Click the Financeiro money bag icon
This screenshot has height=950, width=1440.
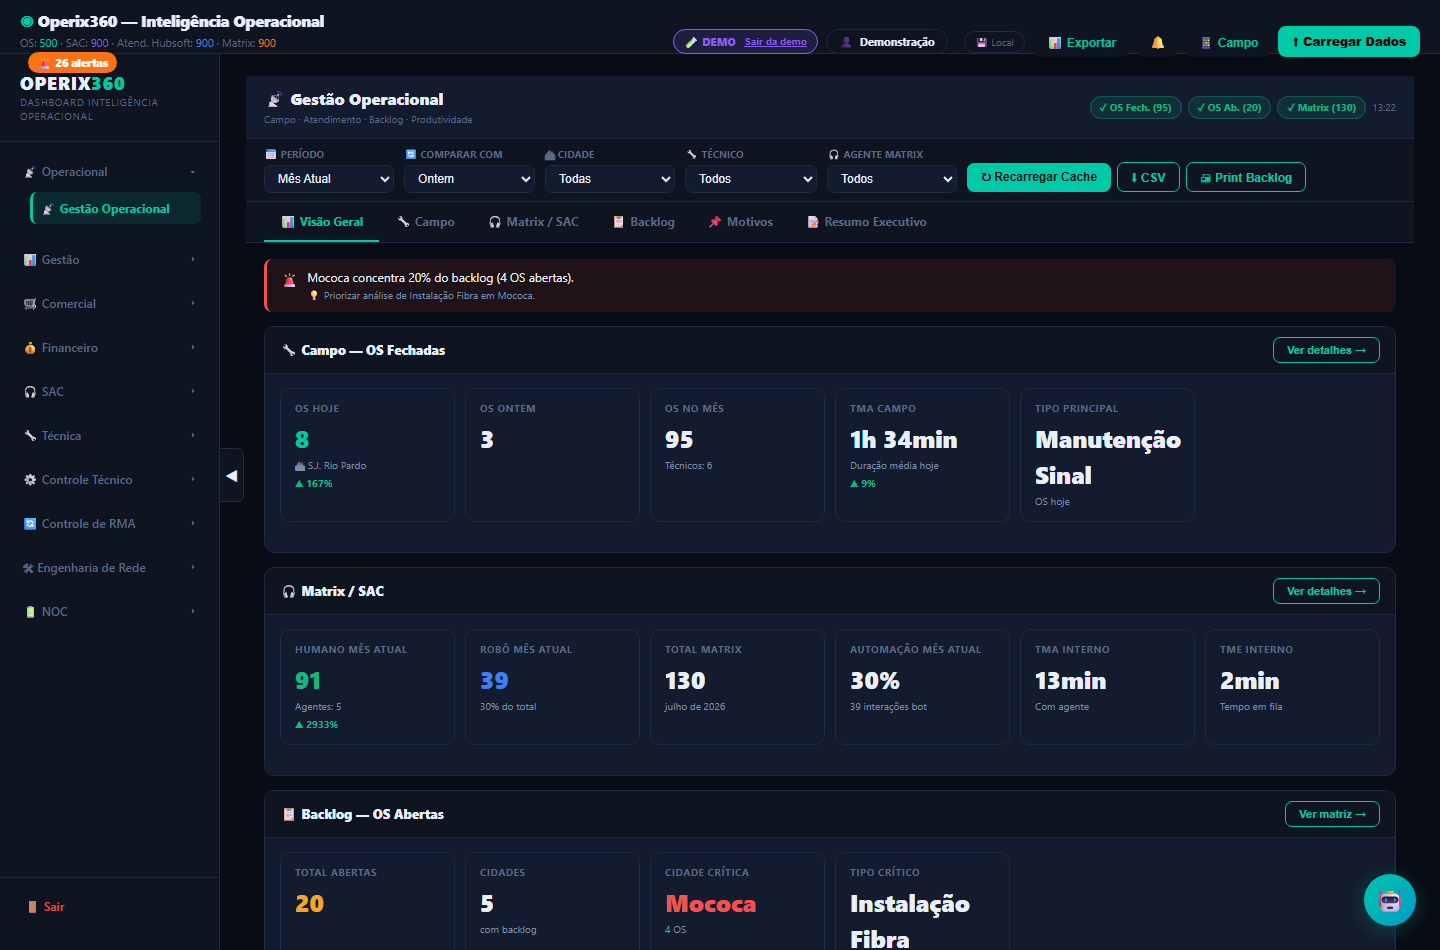click(30, 348)
